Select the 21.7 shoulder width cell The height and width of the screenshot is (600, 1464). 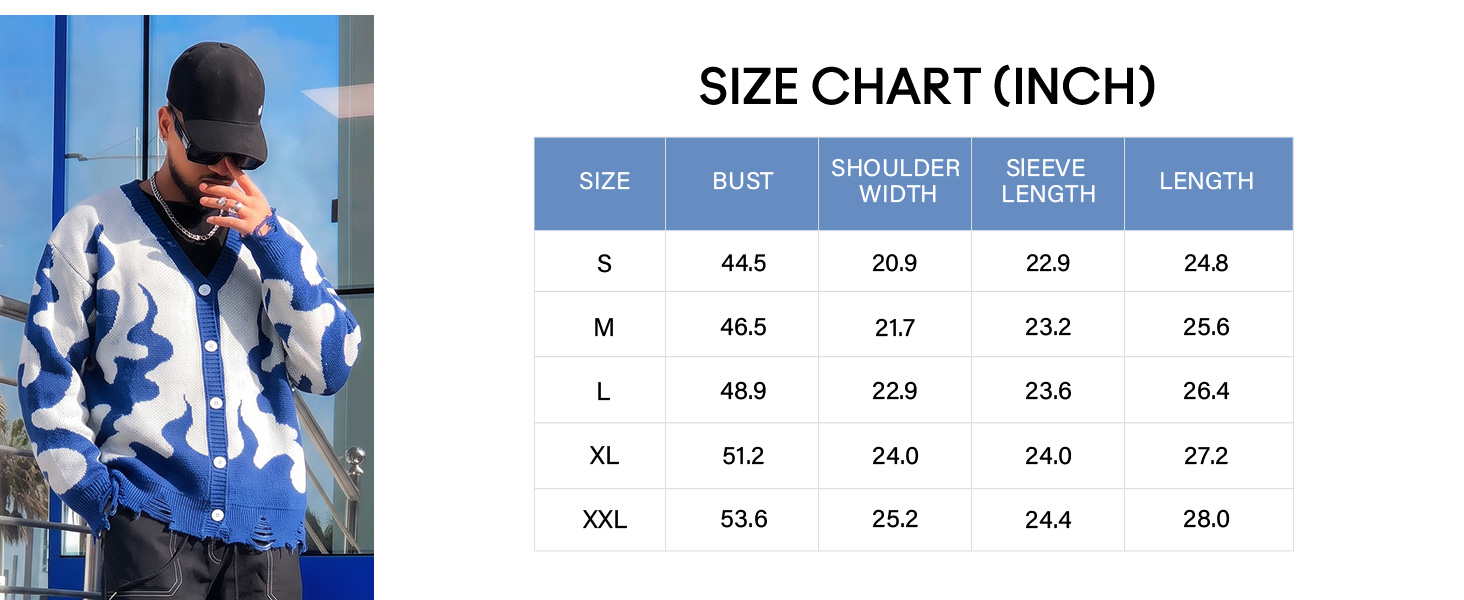click(895, 328)
